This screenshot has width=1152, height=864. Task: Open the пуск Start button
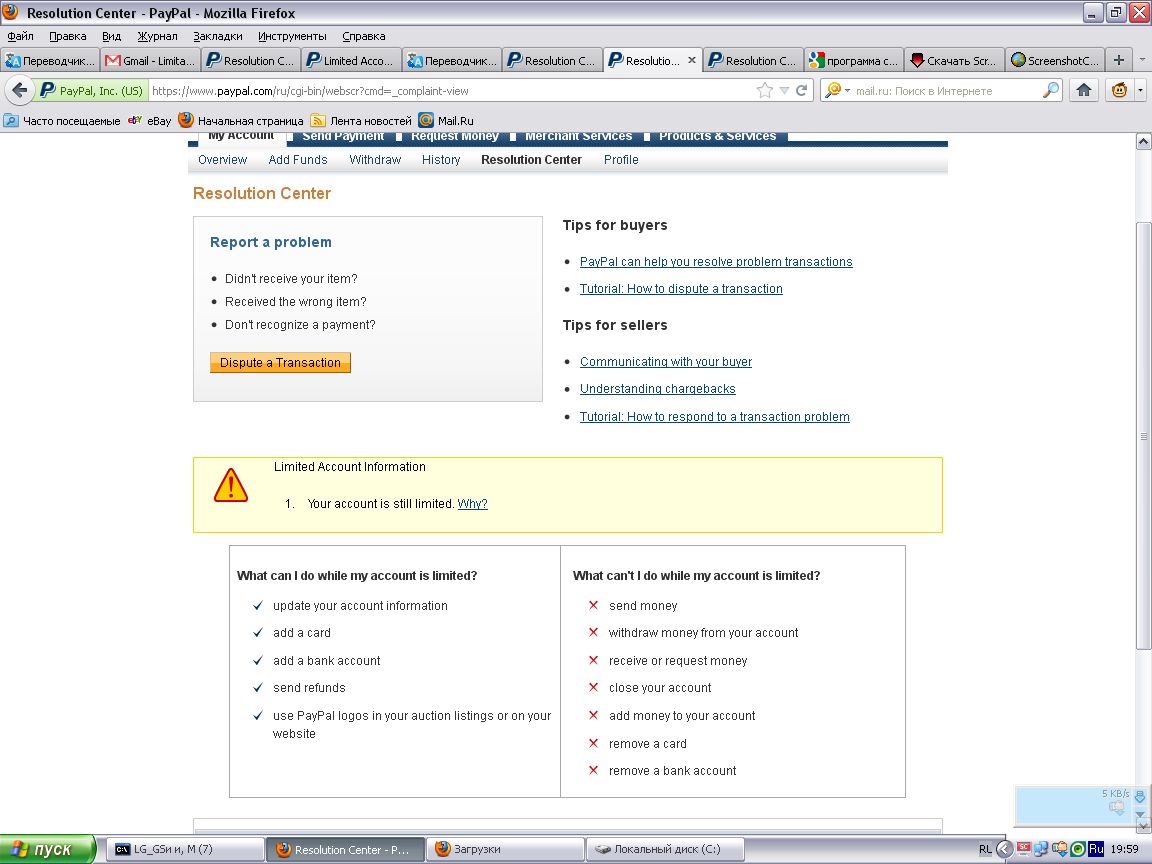(48, 849)
